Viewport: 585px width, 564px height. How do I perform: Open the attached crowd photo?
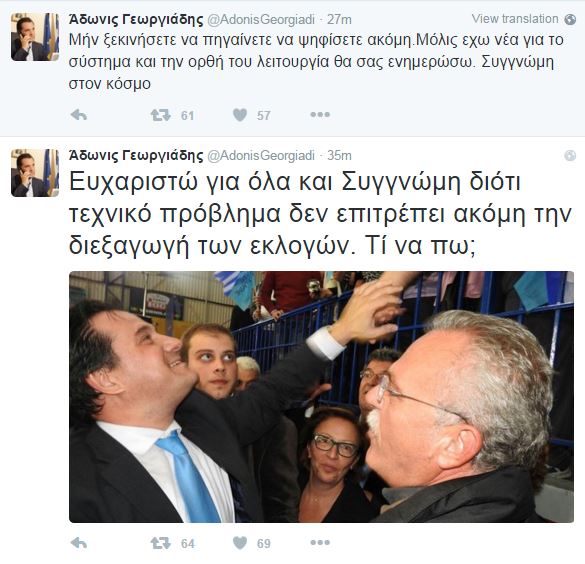[321, 397]
